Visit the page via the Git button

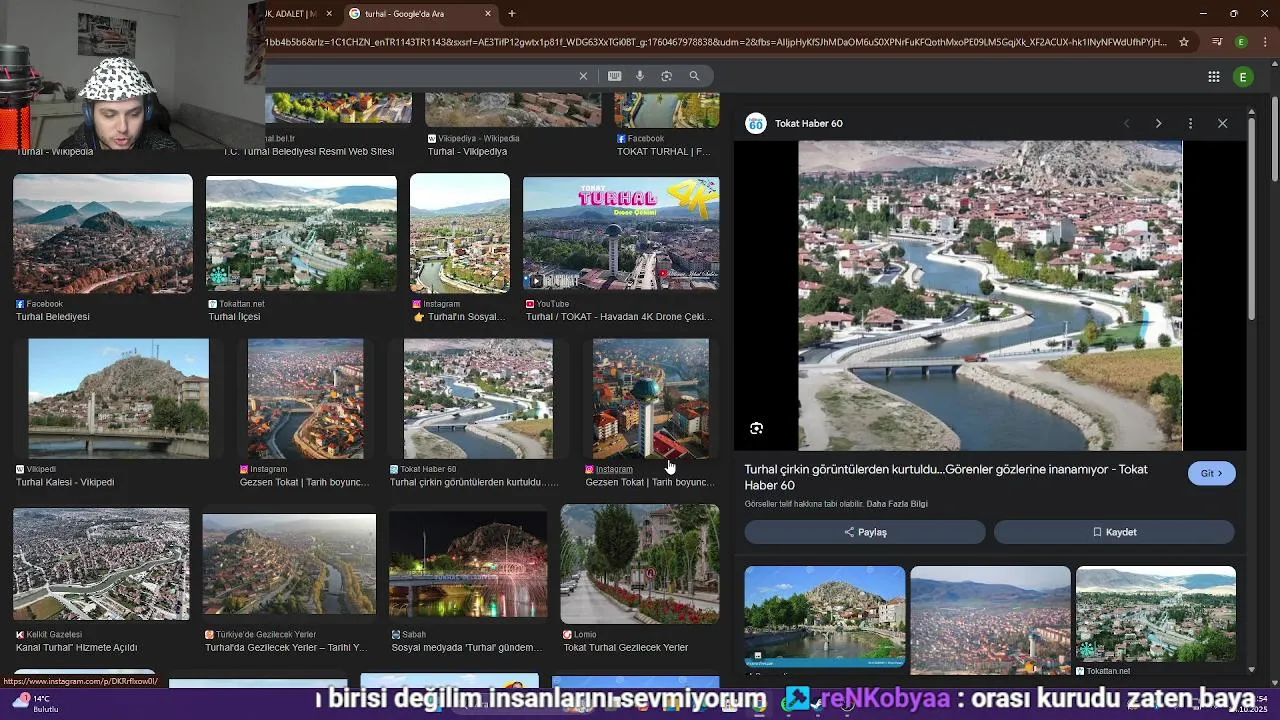click(x=1212, y=473)
